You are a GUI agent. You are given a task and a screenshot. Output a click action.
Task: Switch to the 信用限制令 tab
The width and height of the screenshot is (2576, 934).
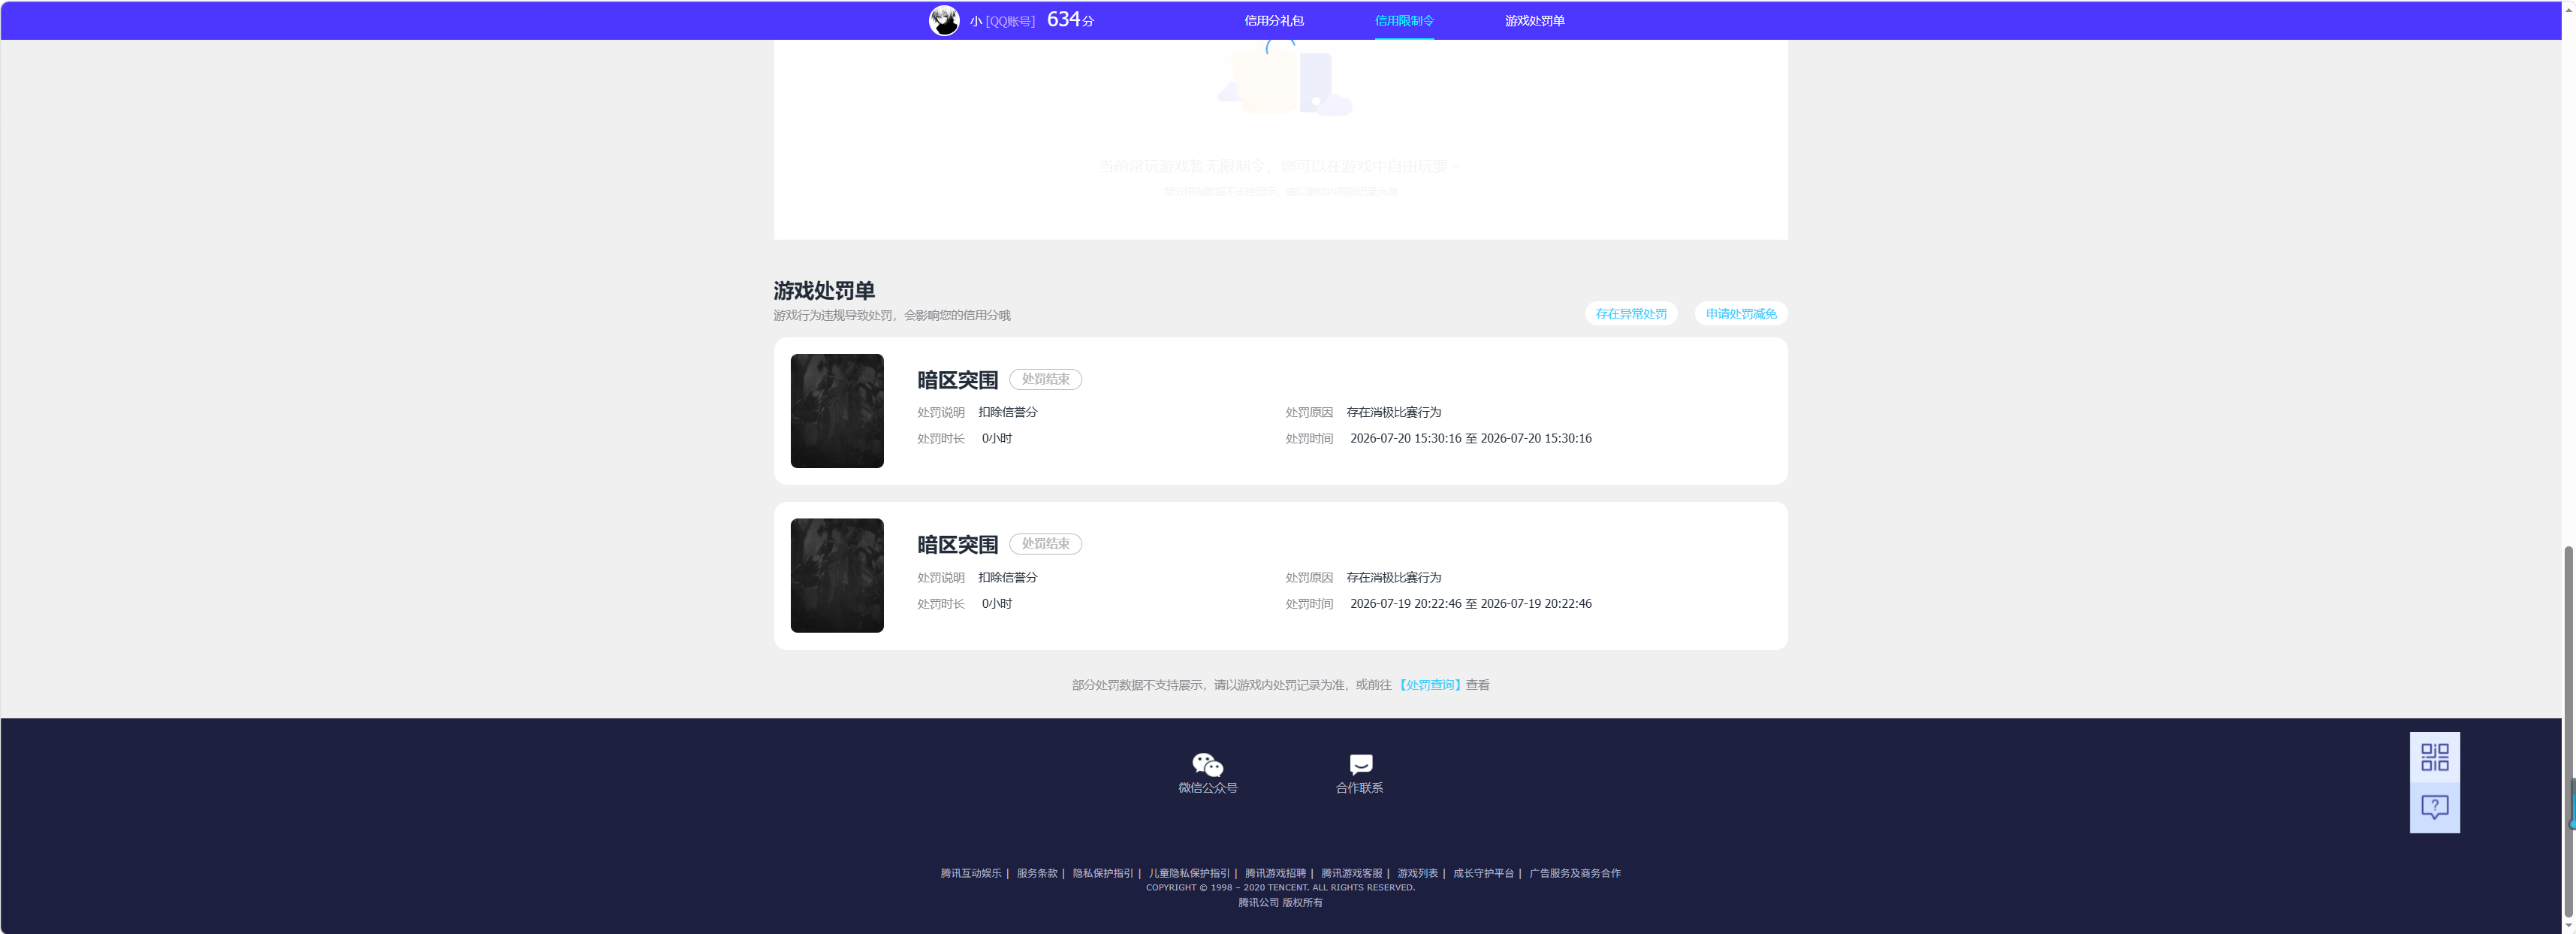(1404, 20)
